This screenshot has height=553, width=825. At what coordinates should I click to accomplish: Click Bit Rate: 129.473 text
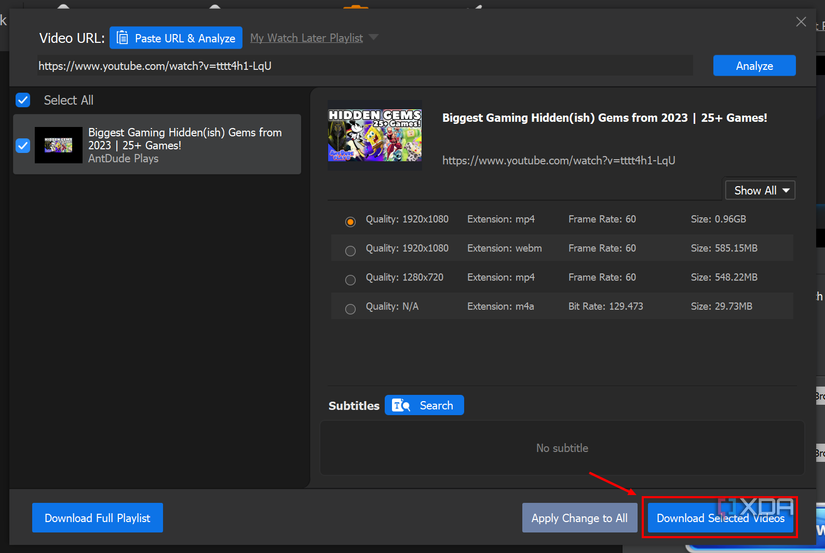pyautogui.click(x=606, y=306)
